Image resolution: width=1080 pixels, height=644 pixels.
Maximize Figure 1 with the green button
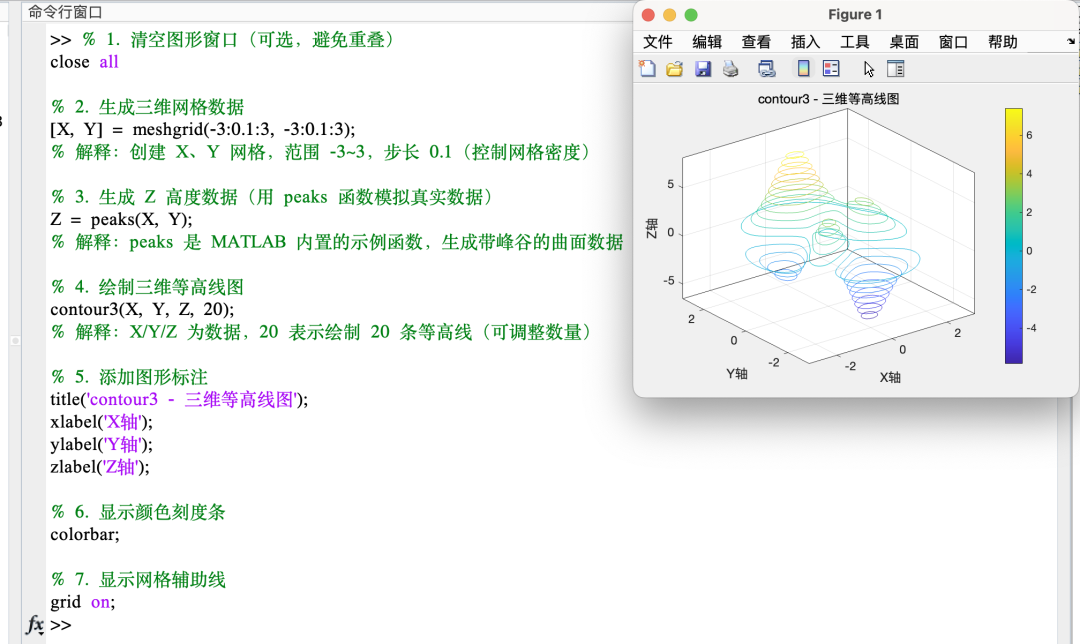click(691, 15)
